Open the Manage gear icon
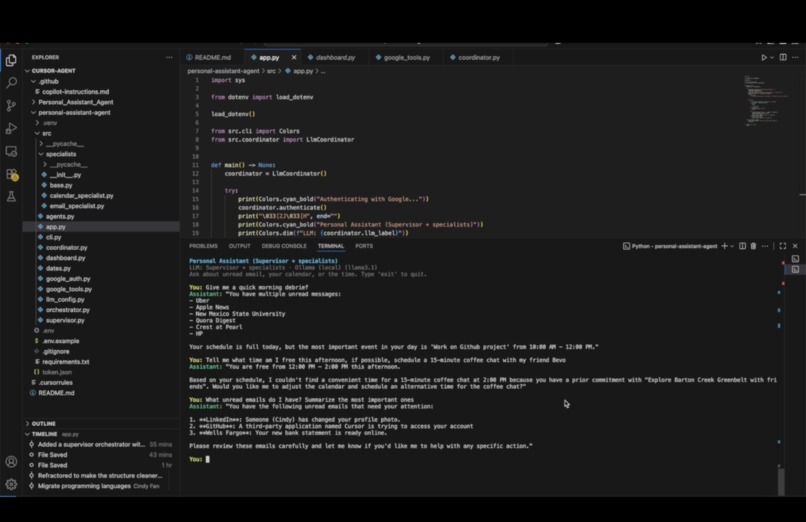Image resolution: width=806 pixels, height=522 pixels. [11, 484]
